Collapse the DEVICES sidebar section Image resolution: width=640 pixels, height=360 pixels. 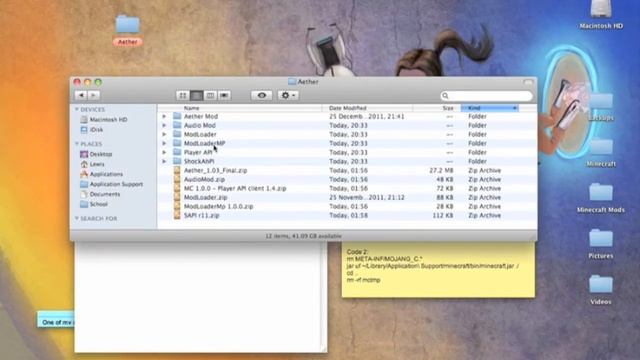[x=77, y=109]
